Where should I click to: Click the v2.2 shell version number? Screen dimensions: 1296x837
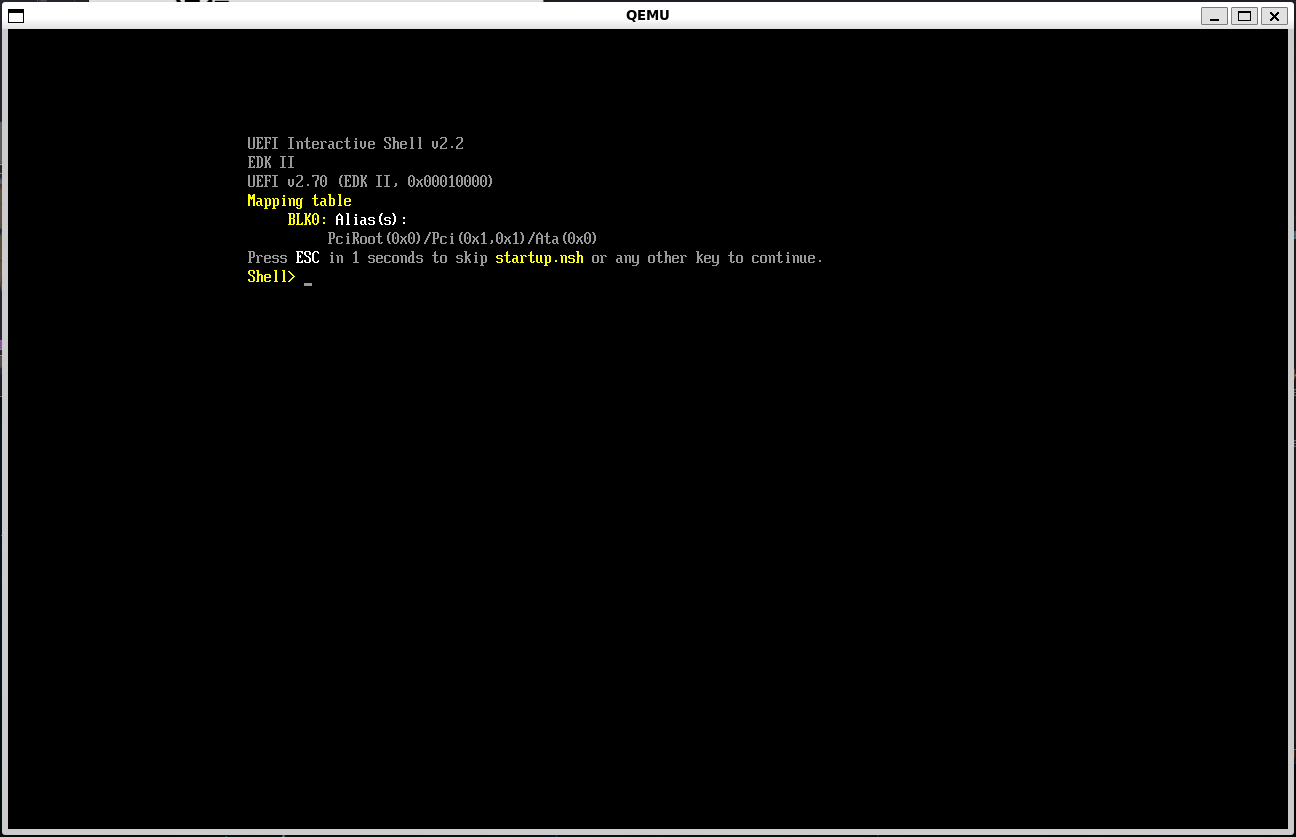[447, 144]
